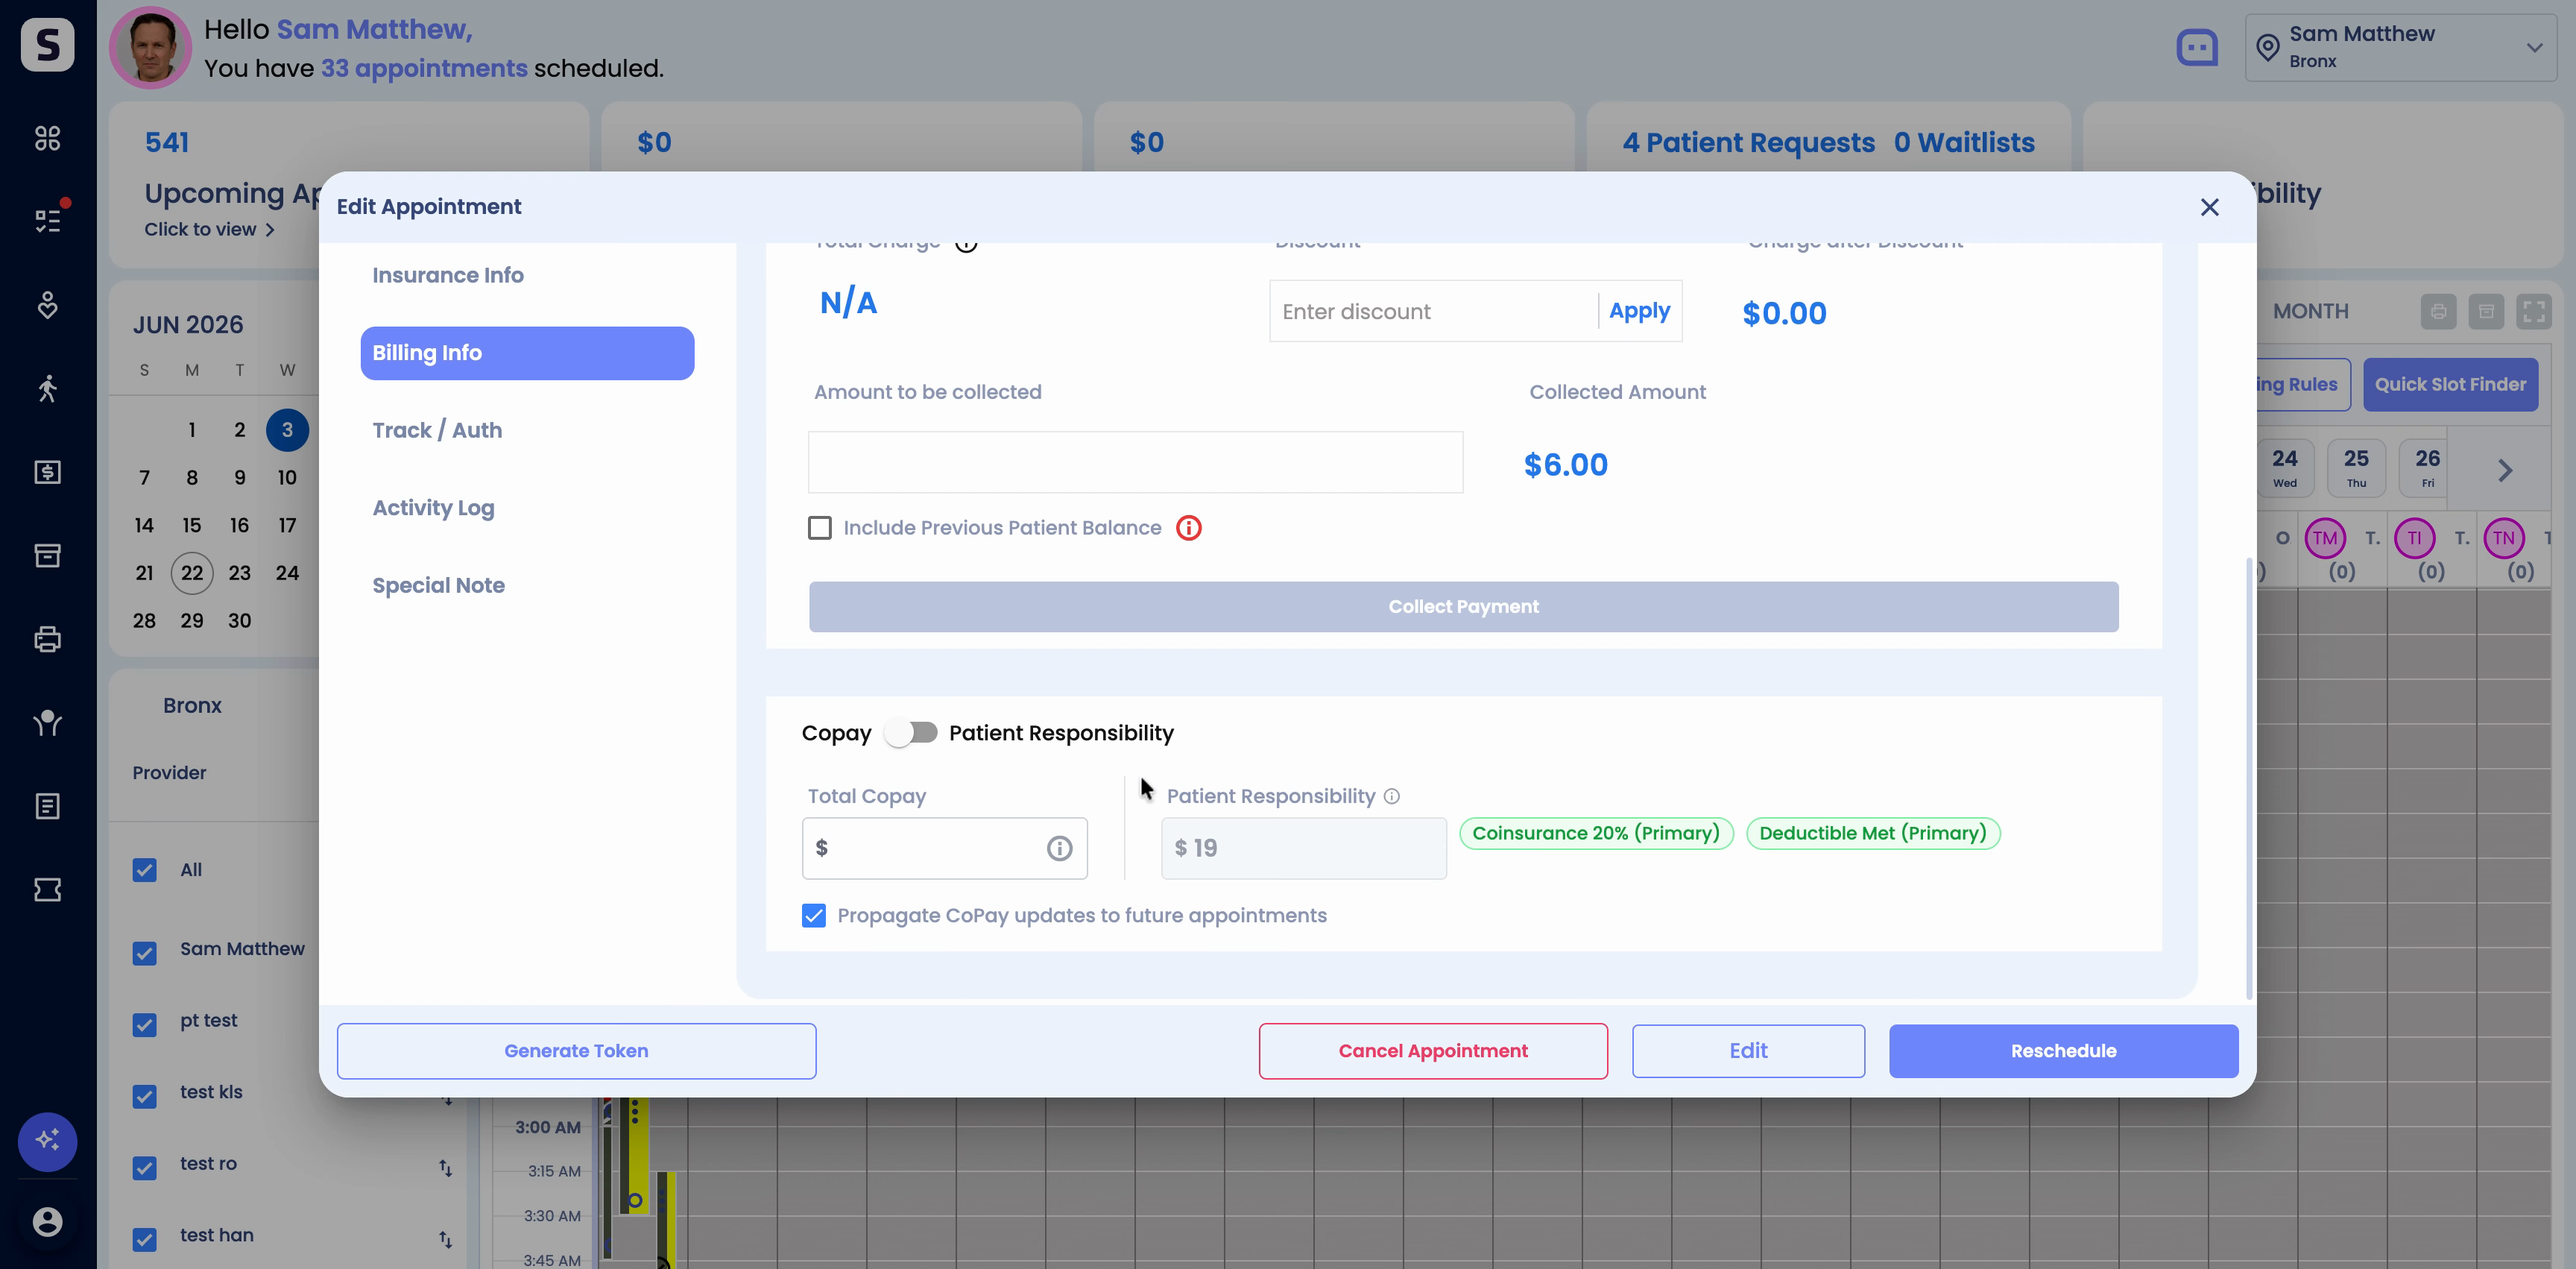Screen dimensions: 2576x1269
Task: Close the Edit Appointment dialog
Action: [x=2209, y=207]
